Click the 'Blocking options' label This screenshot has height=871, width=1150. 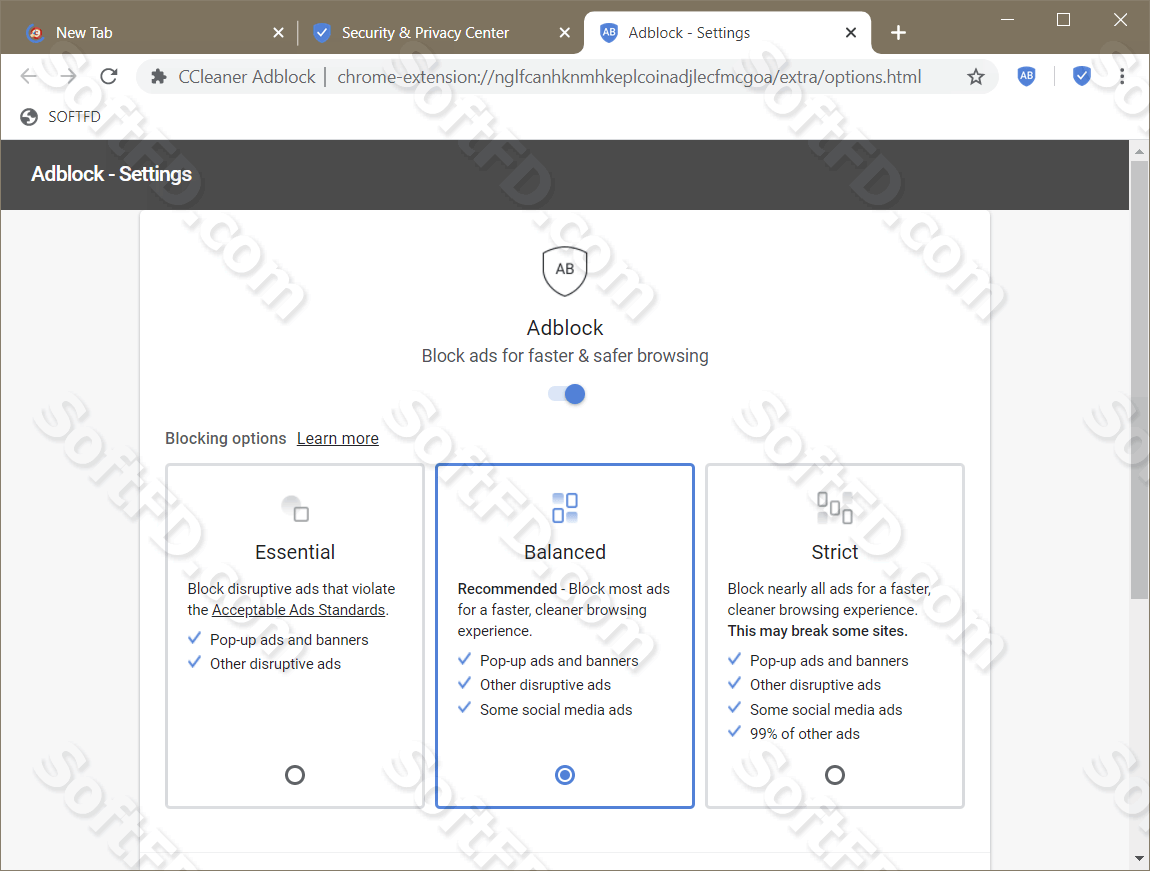pos(225,438)
